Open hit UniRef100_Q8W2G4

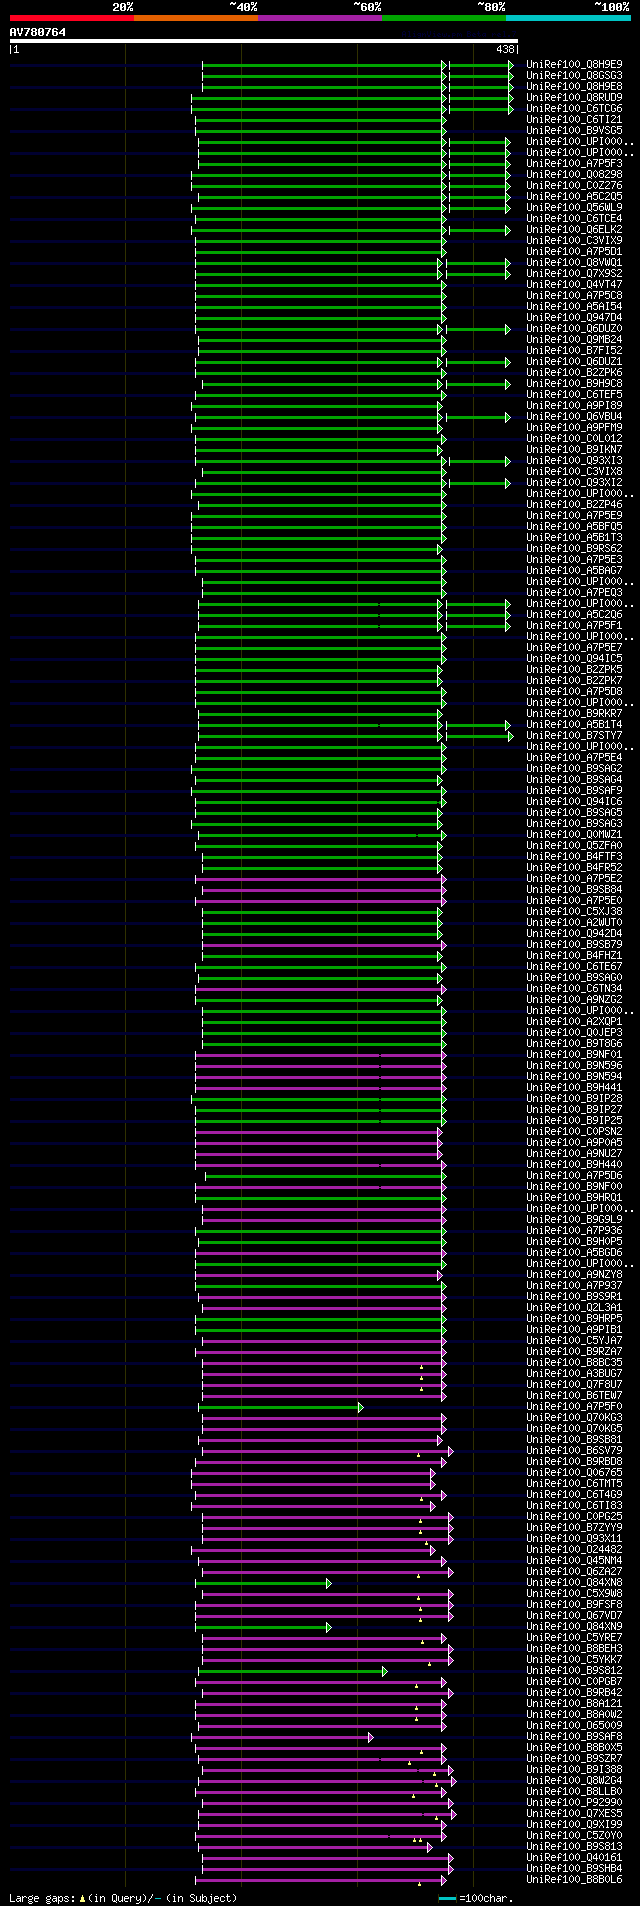pos(574,1780)
